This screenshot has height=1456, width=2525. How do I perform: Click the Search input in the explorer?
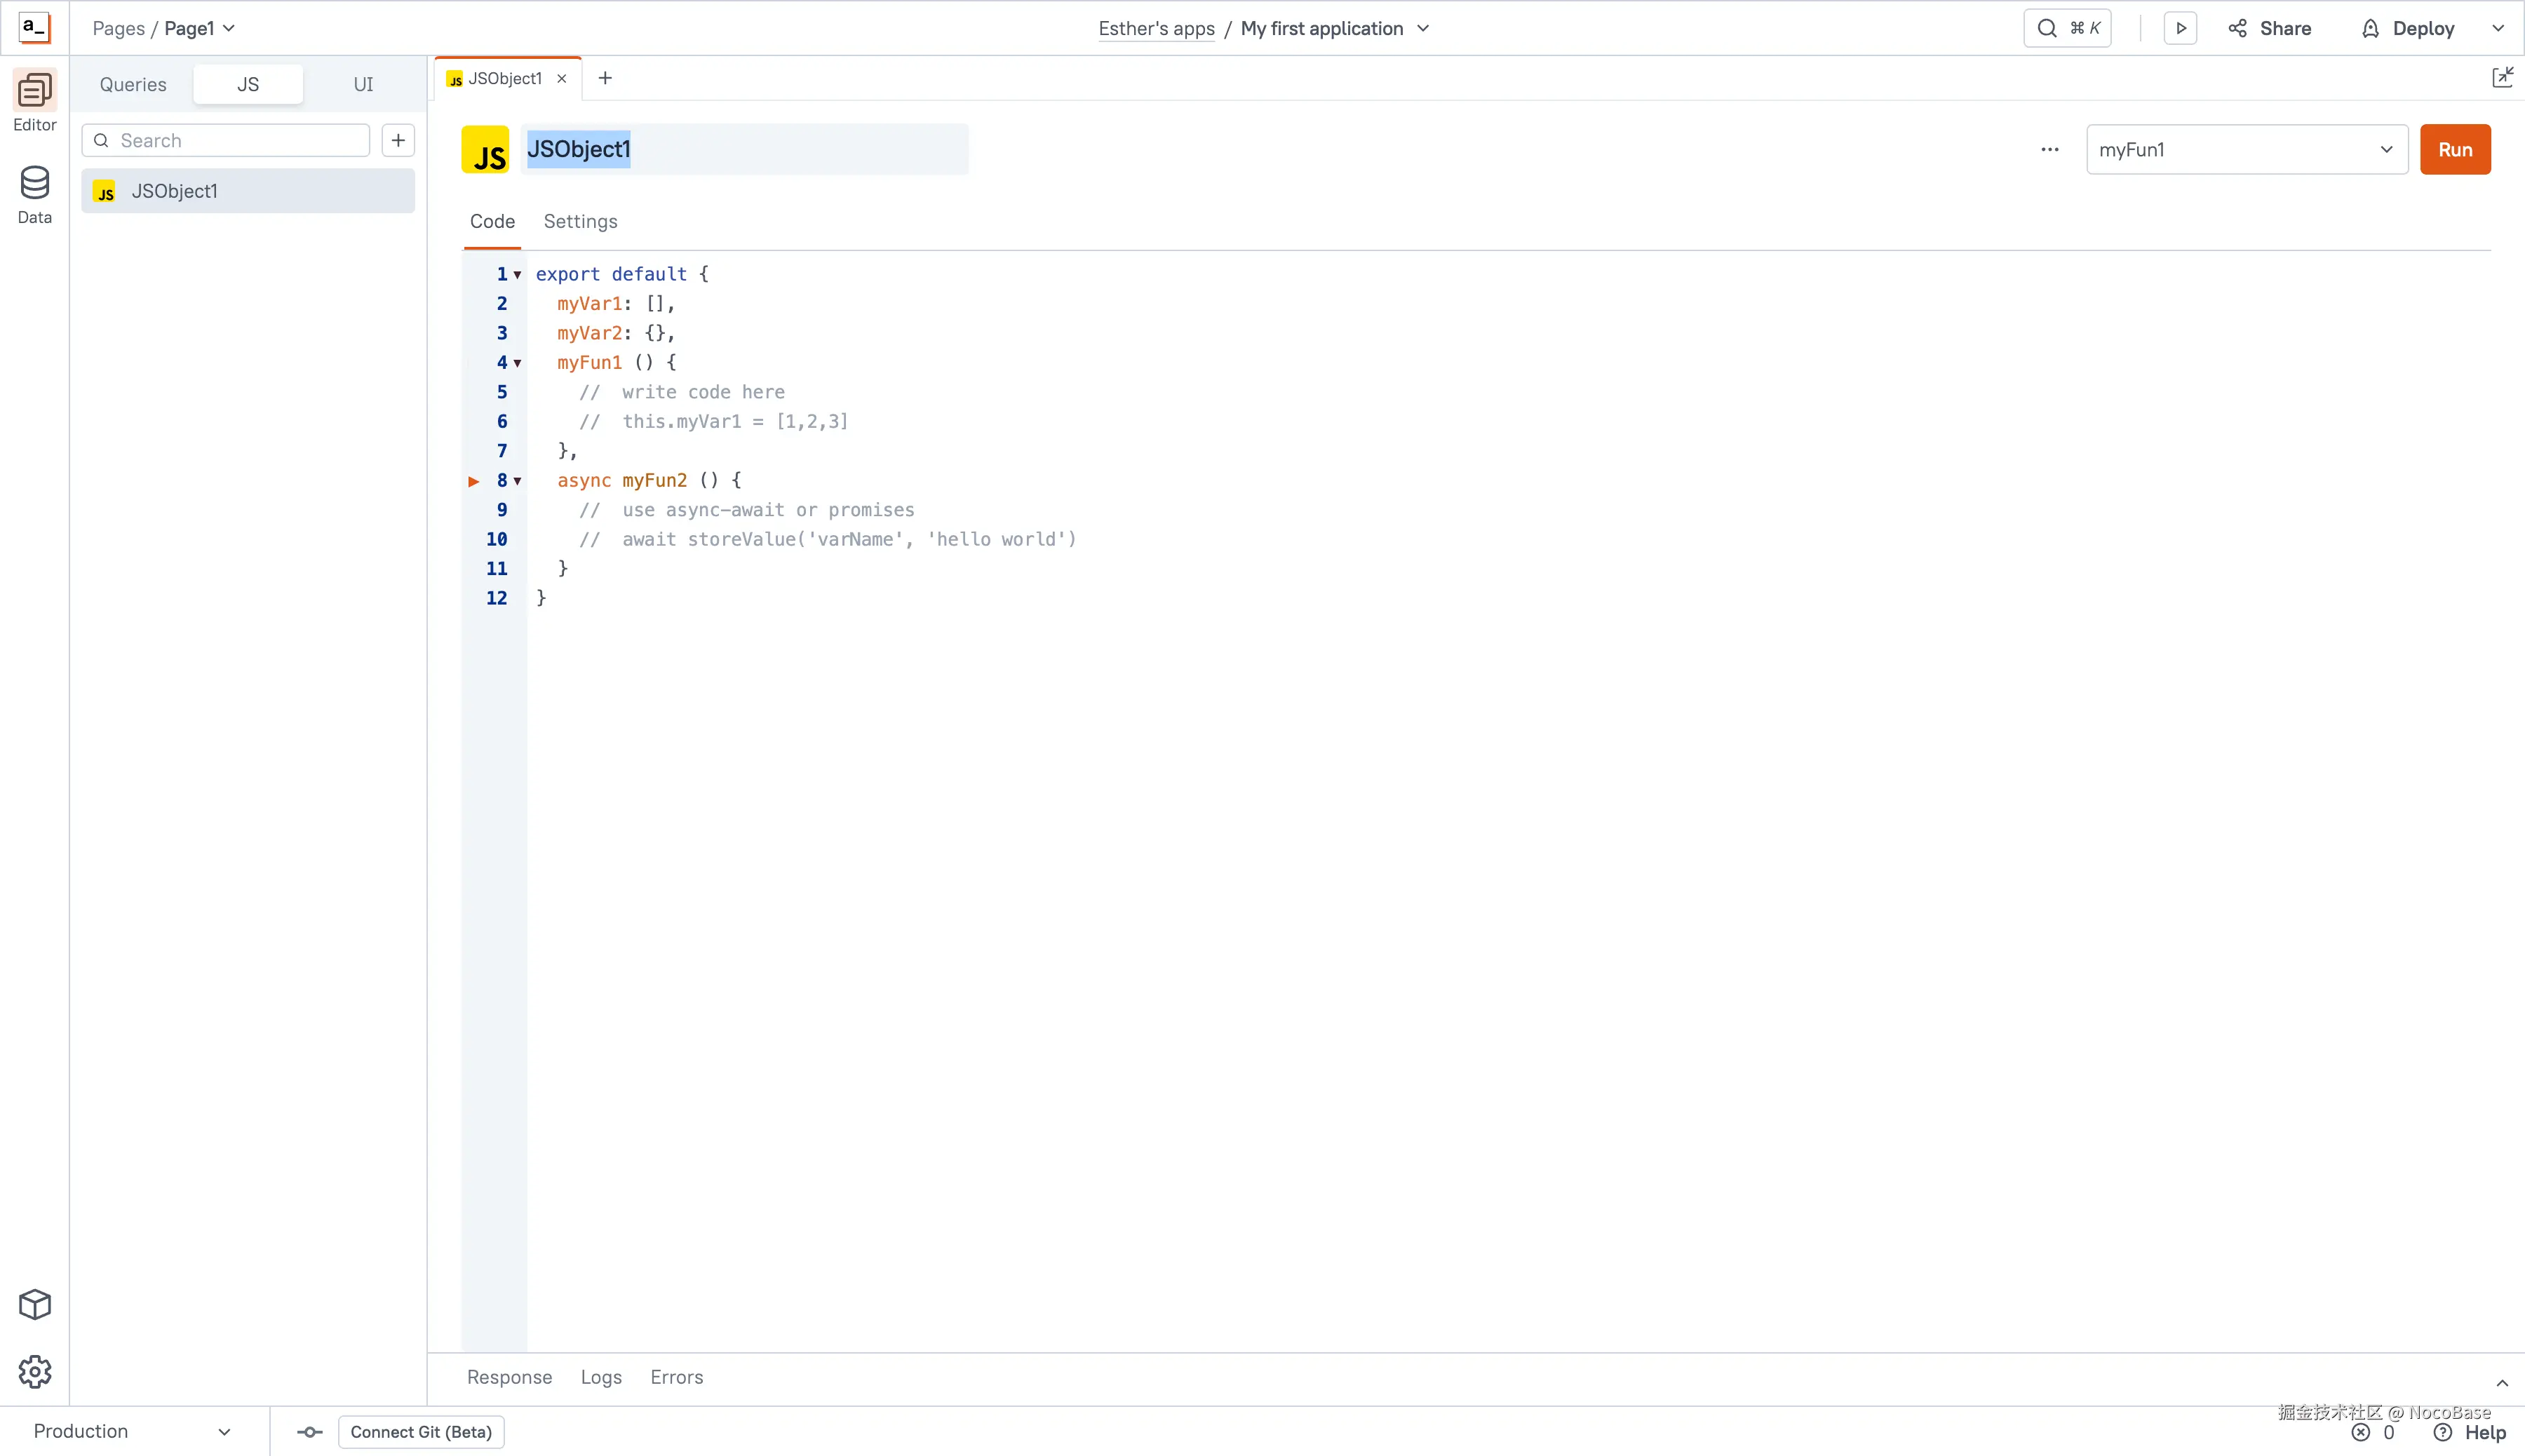pyautogui.click(x=225, y=140)
